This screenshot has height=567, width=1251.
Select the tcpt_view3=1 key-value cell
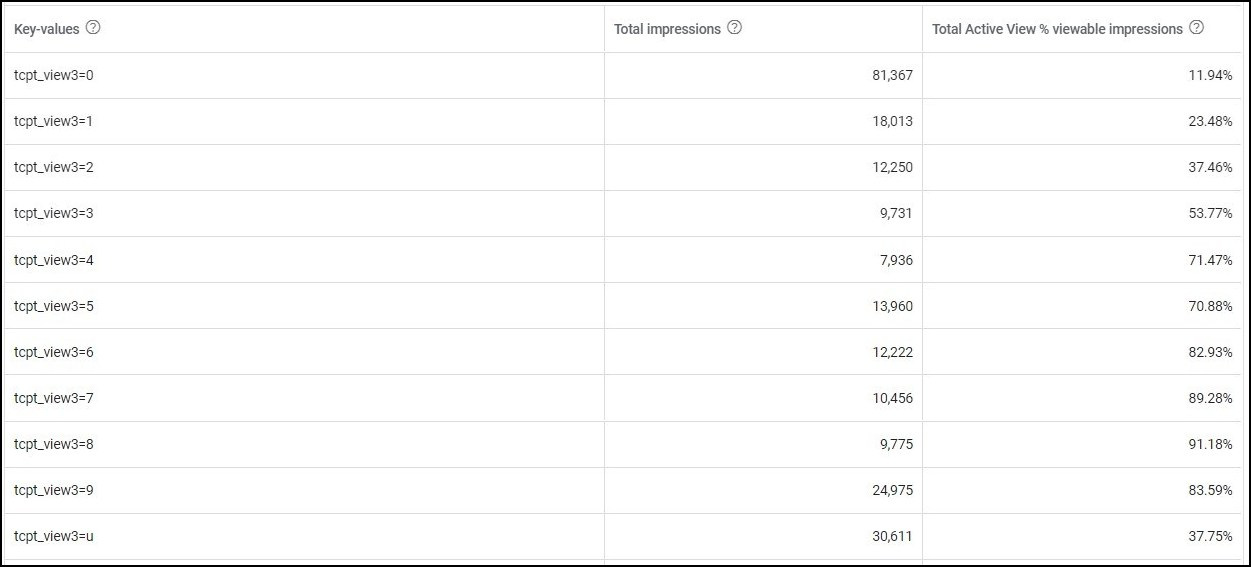(54, 121)
